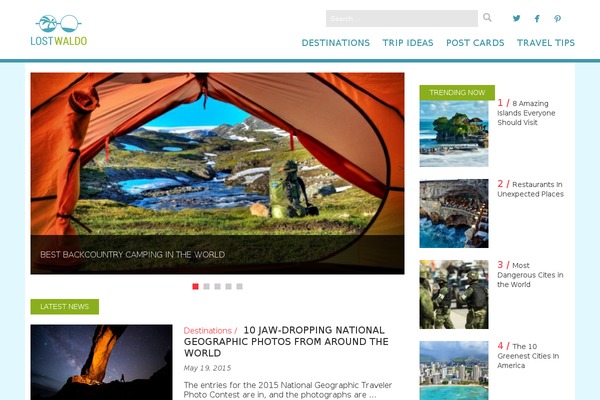Open 10 Jaw-Dropping National Geographic Photos headline
The width and height of the screenshot is (600, 400).
[286, 341]
